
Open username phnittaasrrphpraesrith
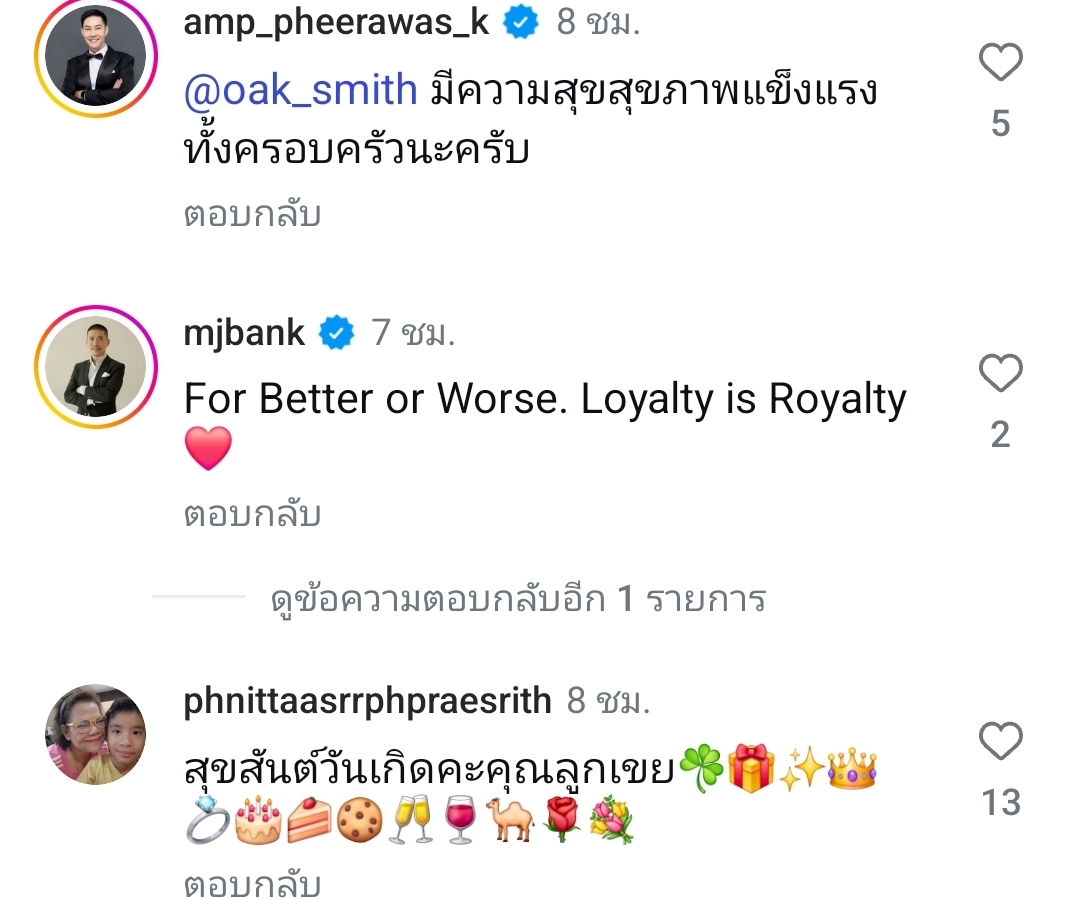[x=367, y=701]
